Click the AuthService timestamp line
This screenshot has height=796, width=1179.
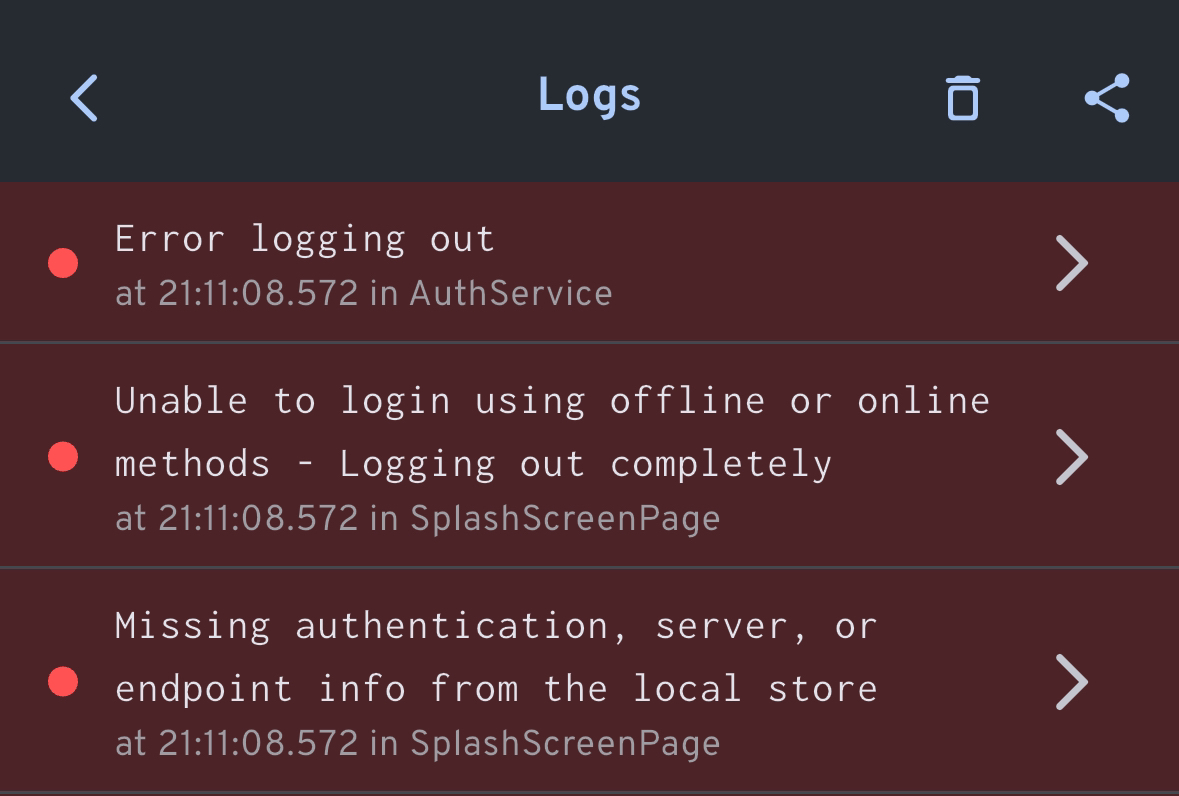pyautogui.click(x=363, y=294)
